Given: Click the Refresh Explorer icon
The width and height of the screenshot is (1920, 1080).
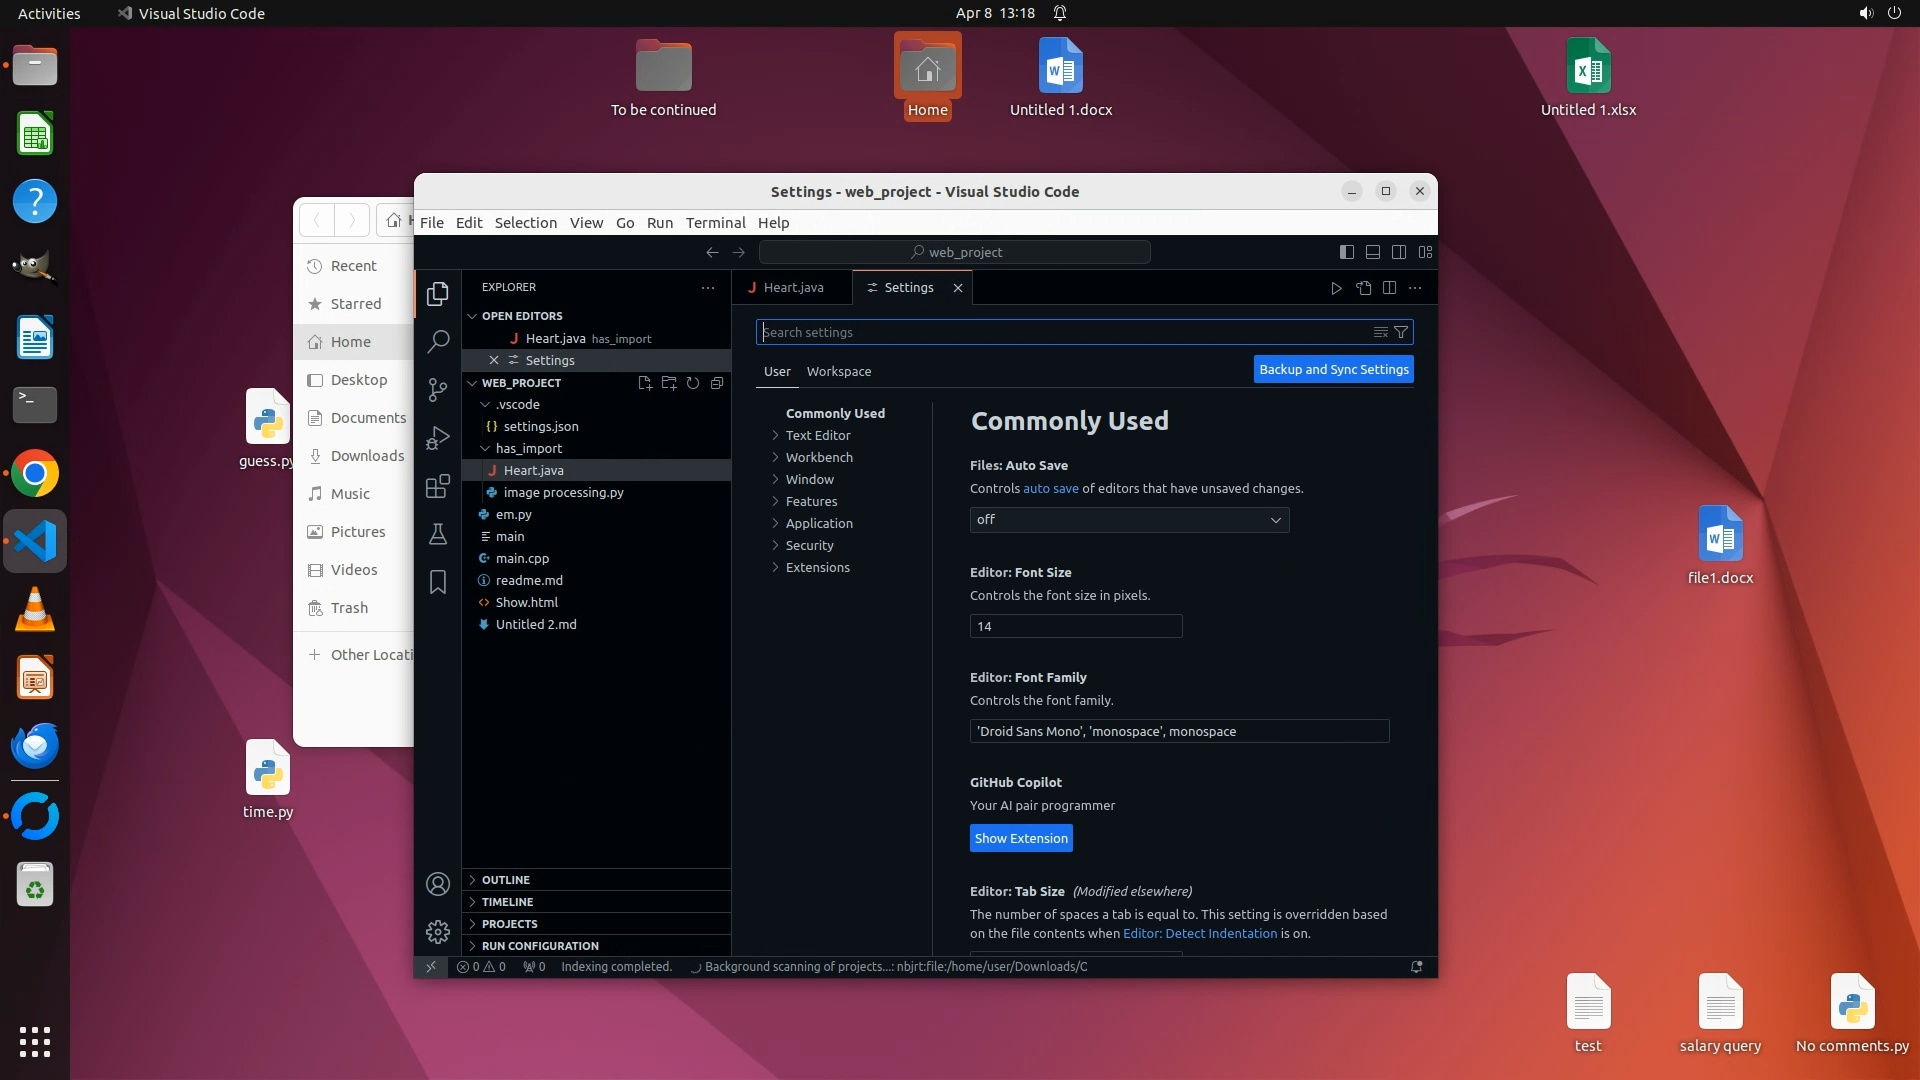Looking at the screenshot, I should [693, 383].
